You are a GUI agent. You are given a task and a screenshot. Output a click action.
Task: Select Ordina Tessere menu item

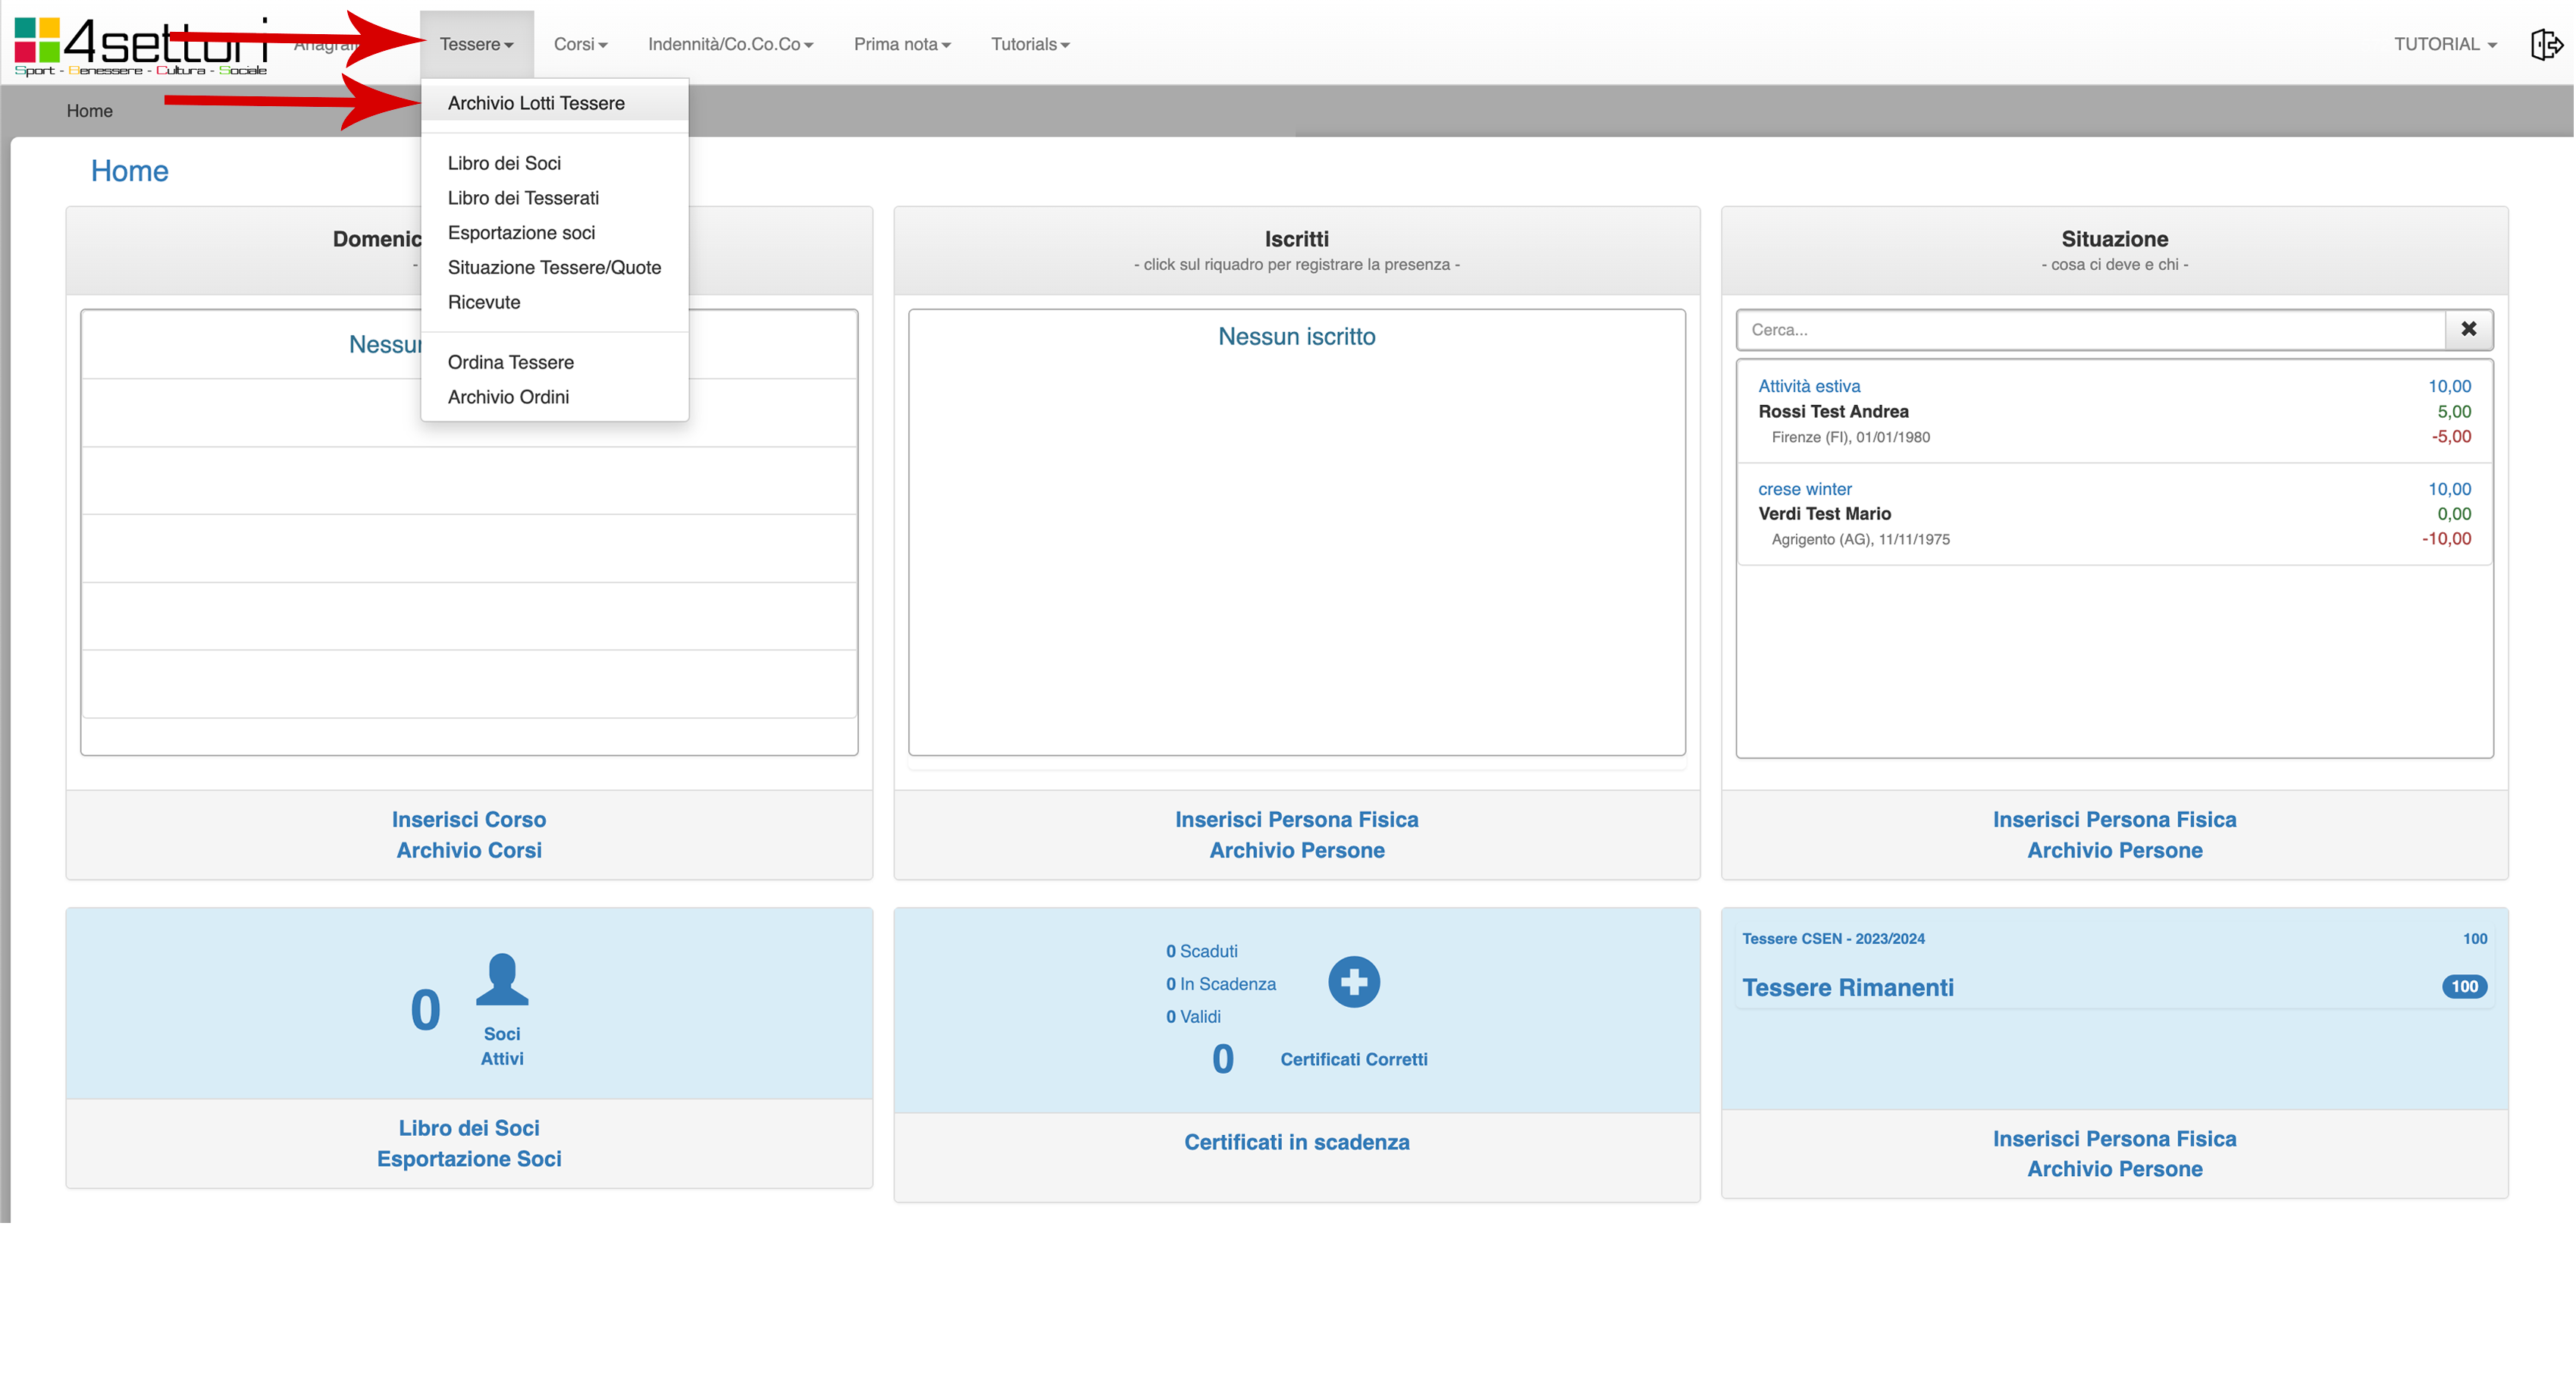coord(510,362)
